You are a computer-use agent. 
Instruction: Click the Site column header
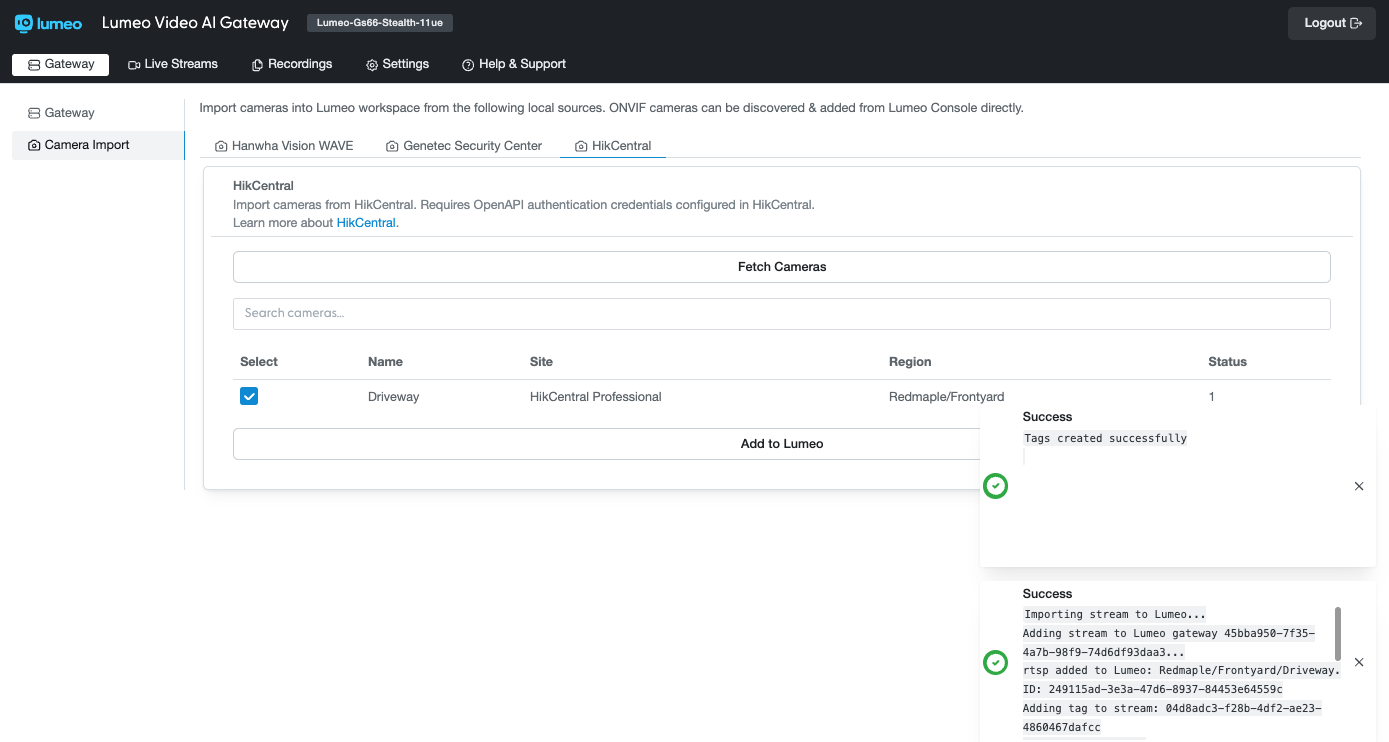541,362
